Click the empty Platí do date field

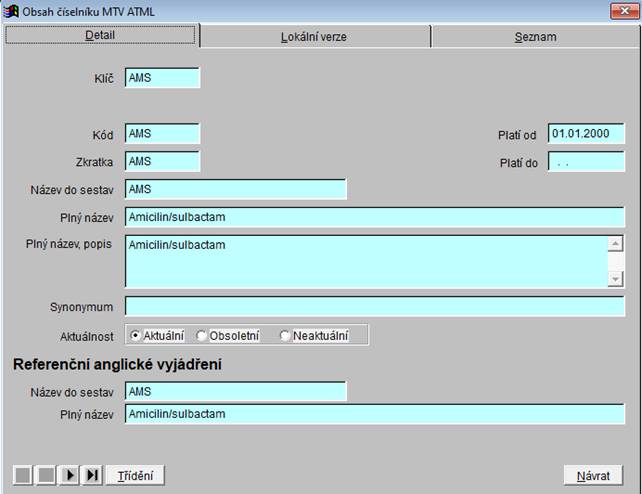(586, 162)
